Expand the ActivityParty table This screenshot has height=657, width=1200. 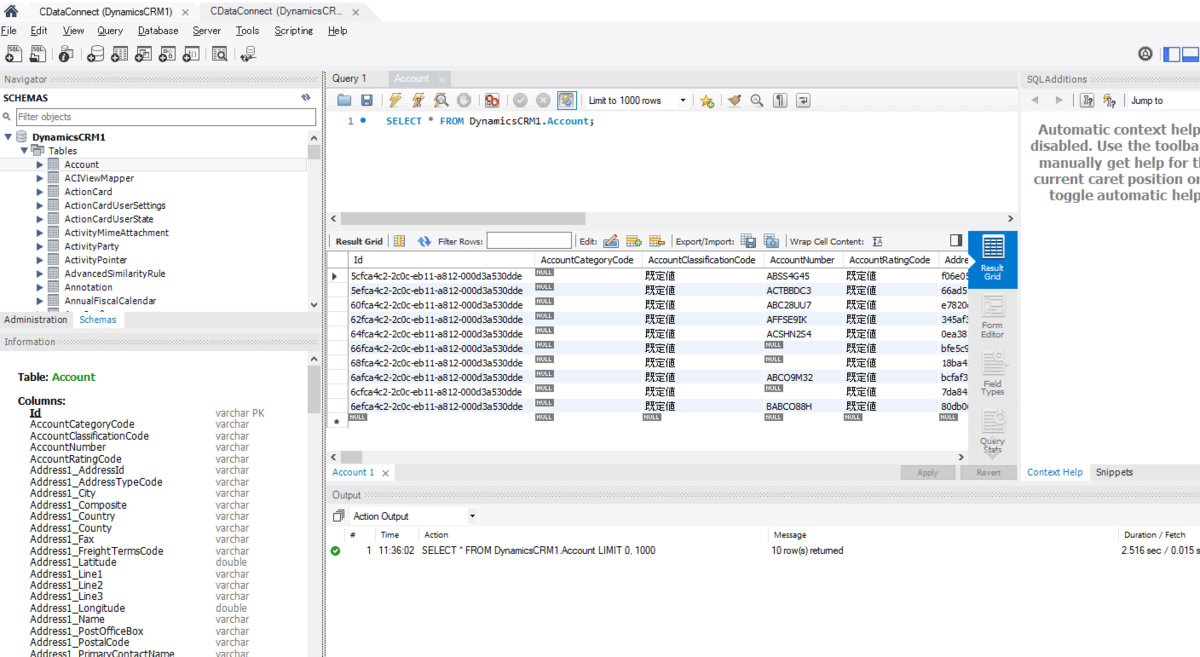[40, 246]
